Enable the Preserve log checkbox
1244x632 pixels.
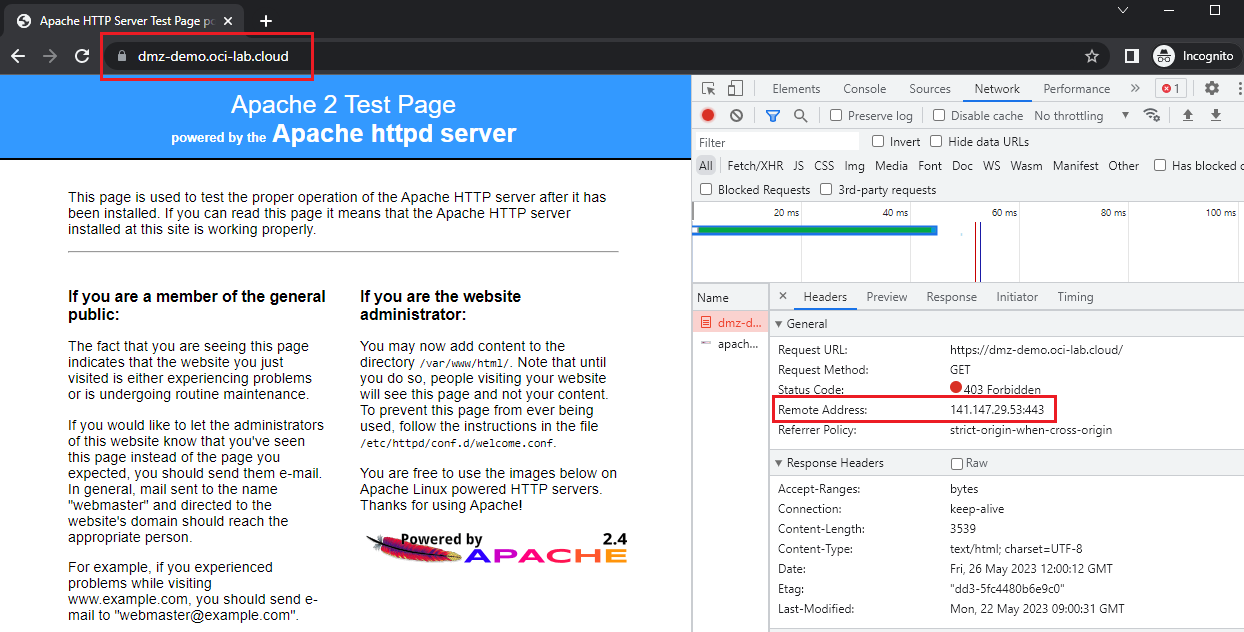(836, 116)
